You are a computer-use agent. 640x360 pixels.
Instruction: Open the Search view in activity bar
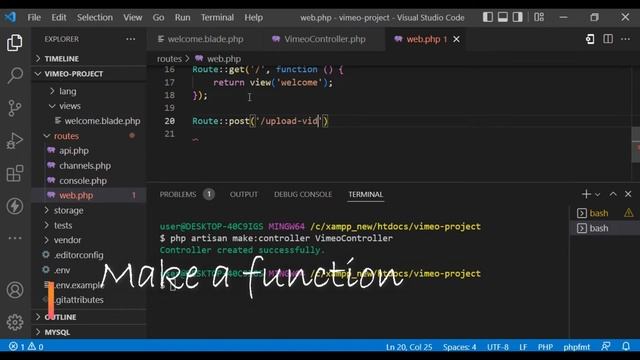[x=15, y=76]
